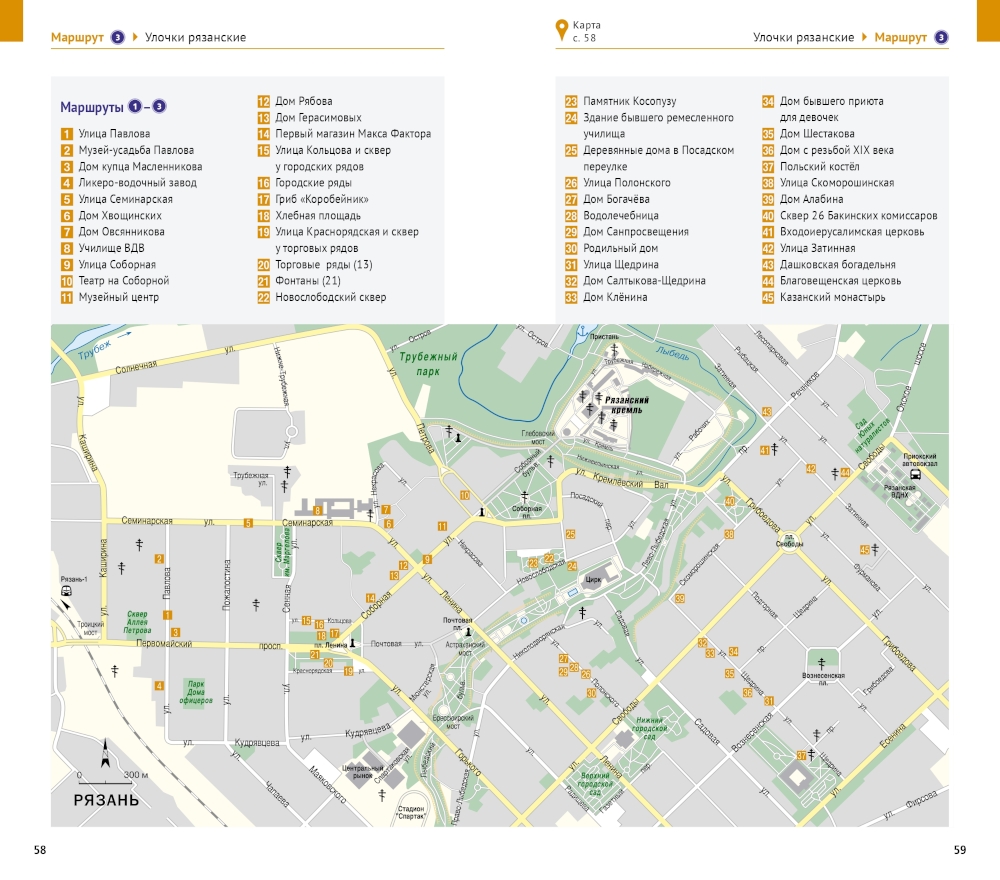Click map marker 10 on Соборная street
Viewport: 1000px width, 880px height.
pyautogui.click(x=465, y=495)
